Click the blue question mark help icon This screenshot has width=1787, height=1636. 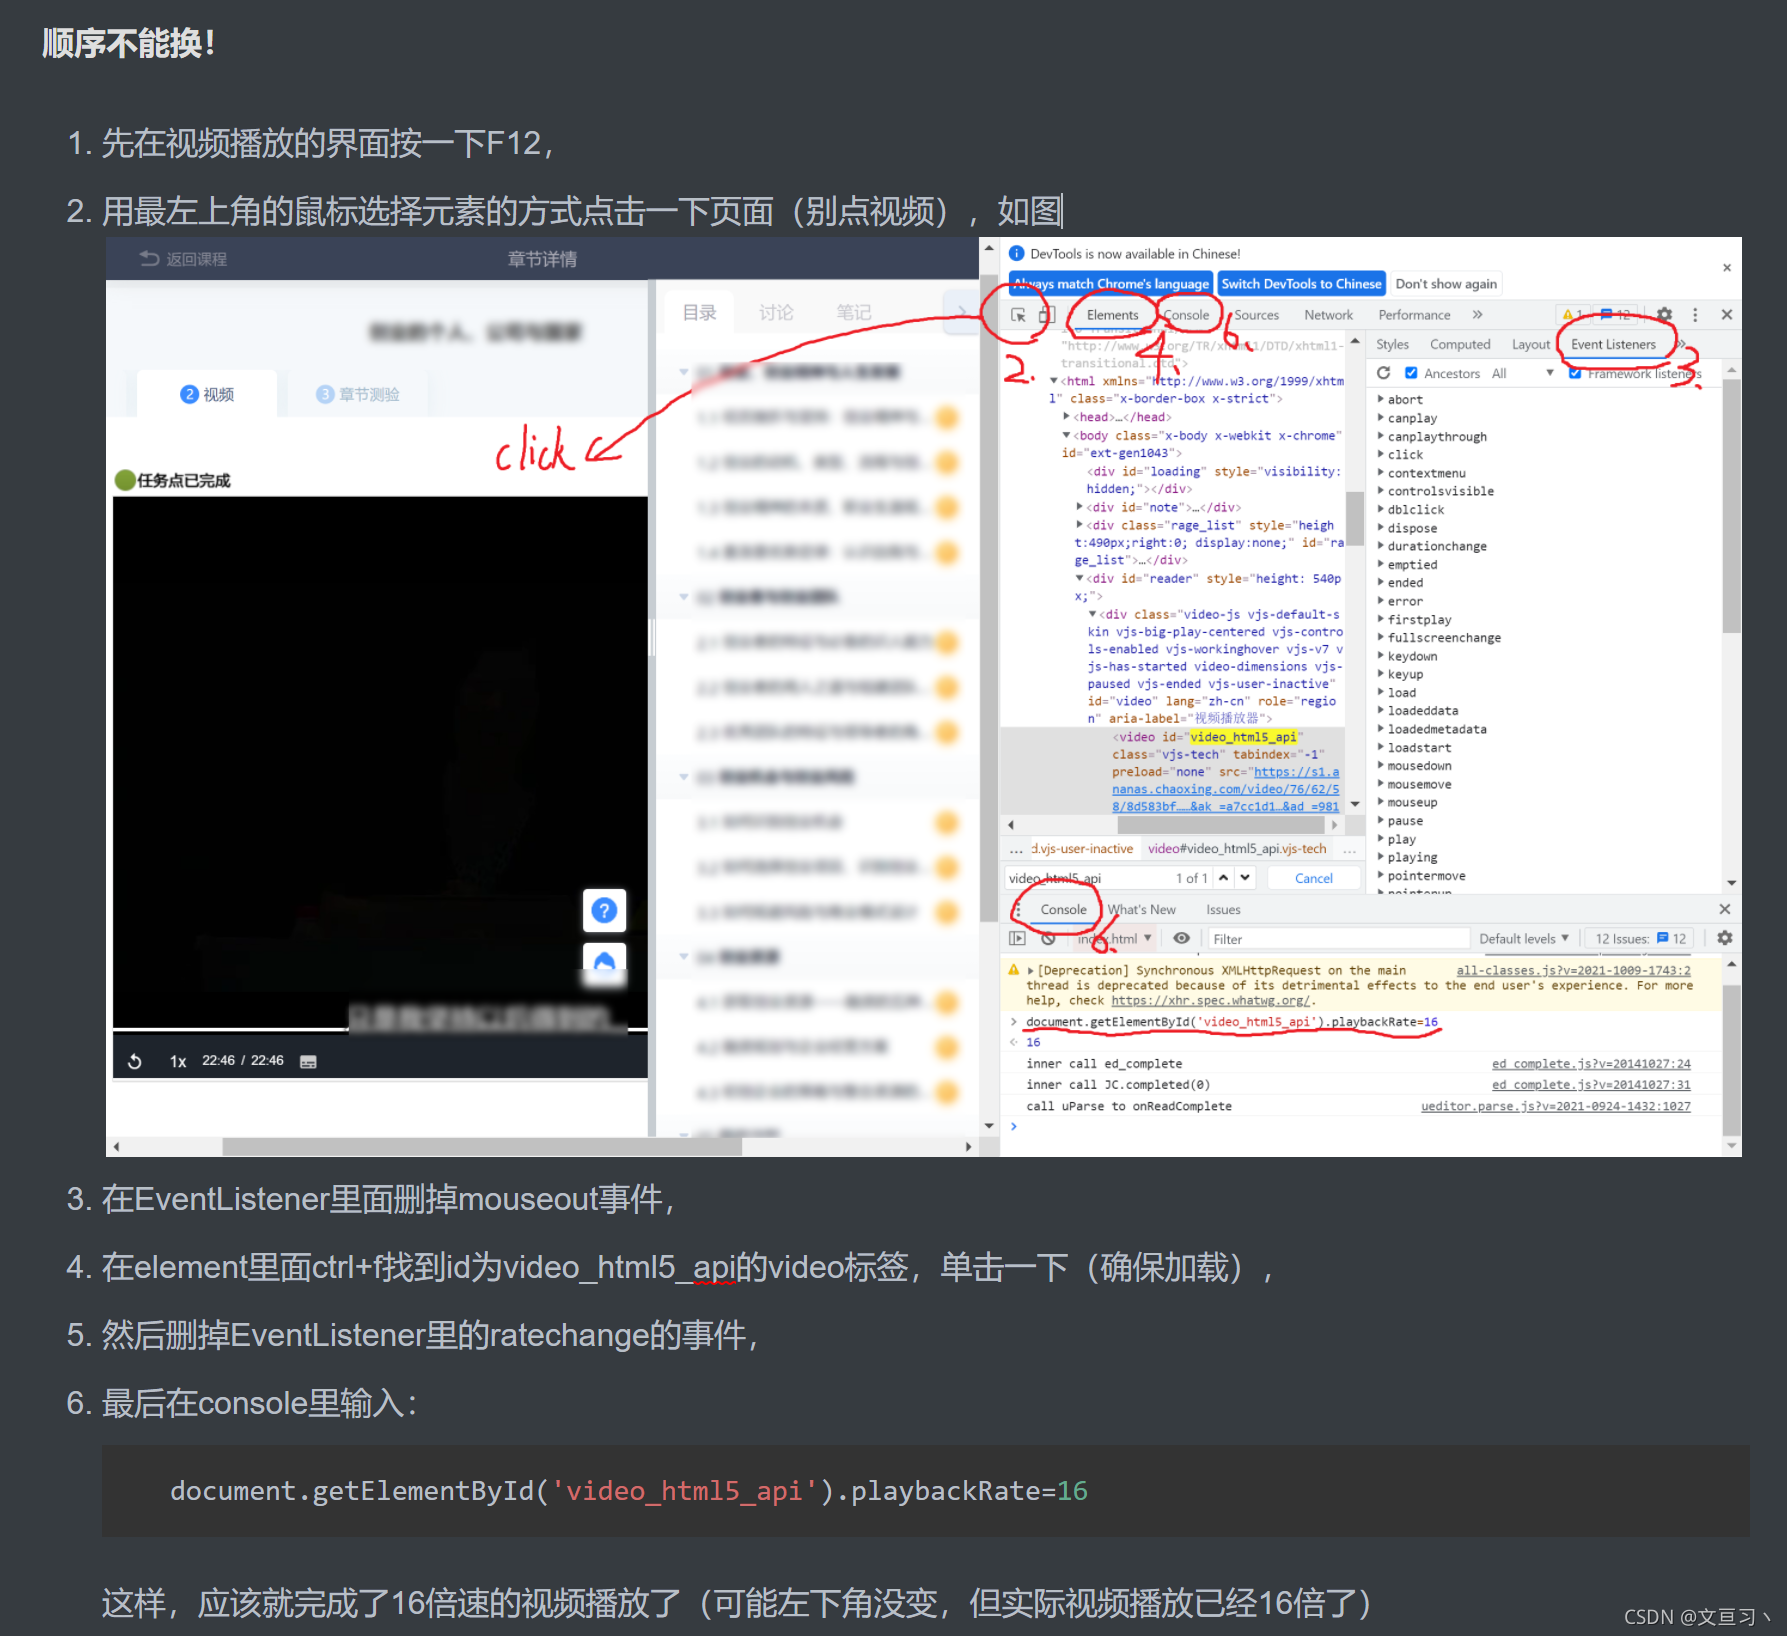(604, 910)
